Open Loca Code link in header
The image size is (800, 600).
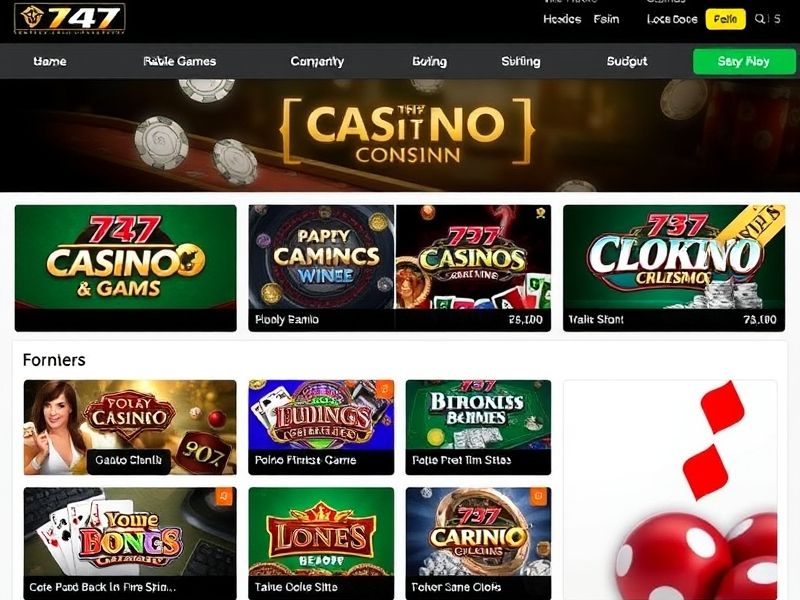point(672,19)
